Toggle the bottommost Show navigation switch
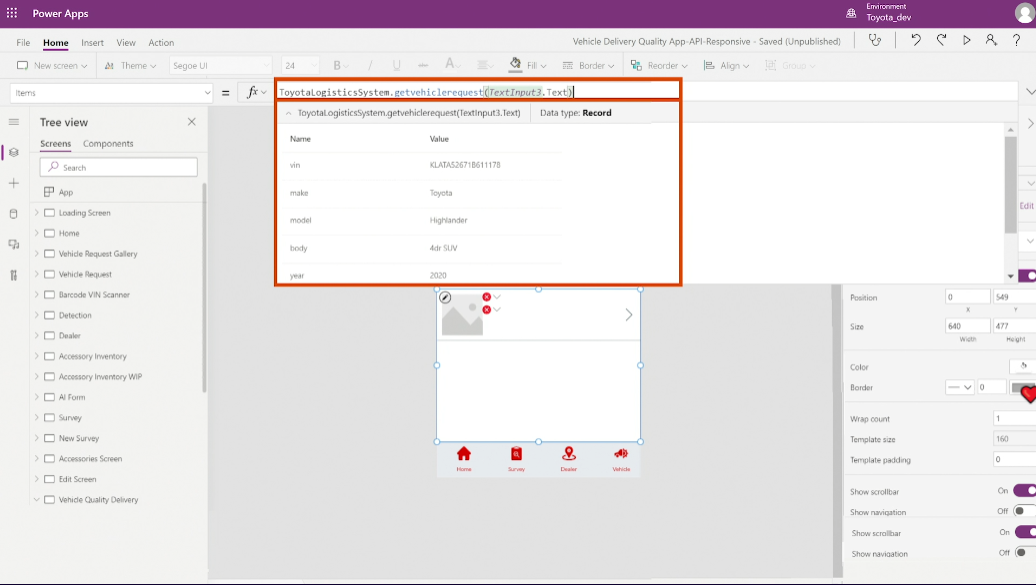1036x585 pixels. pyautogui.click(x=1024, y=553)
